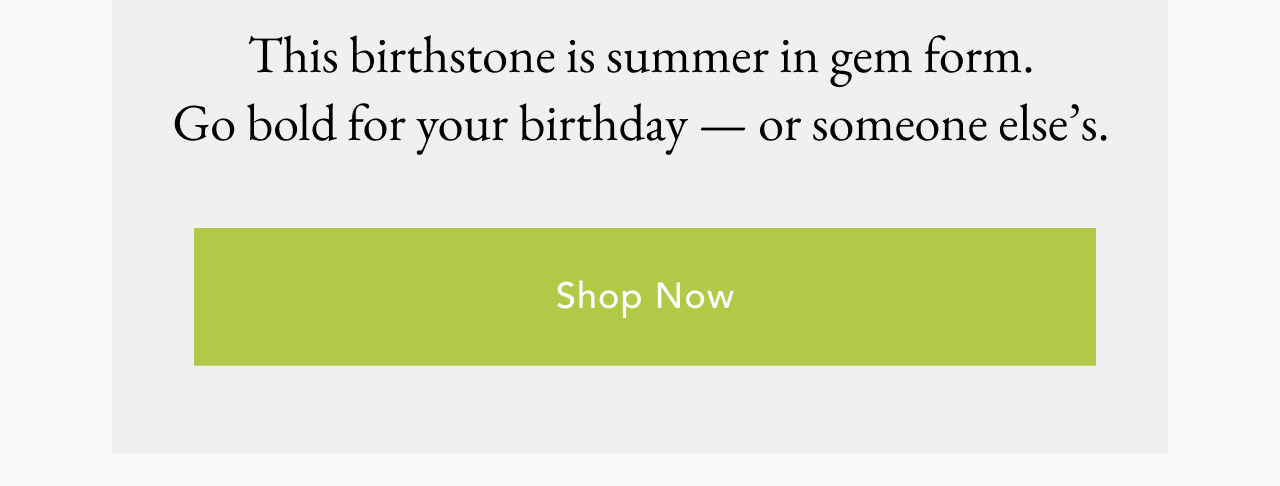The width and height of the screenshot is (1280, 486).
Task: Click the green area right of 'Shop Now'
Action: point(915,297)
